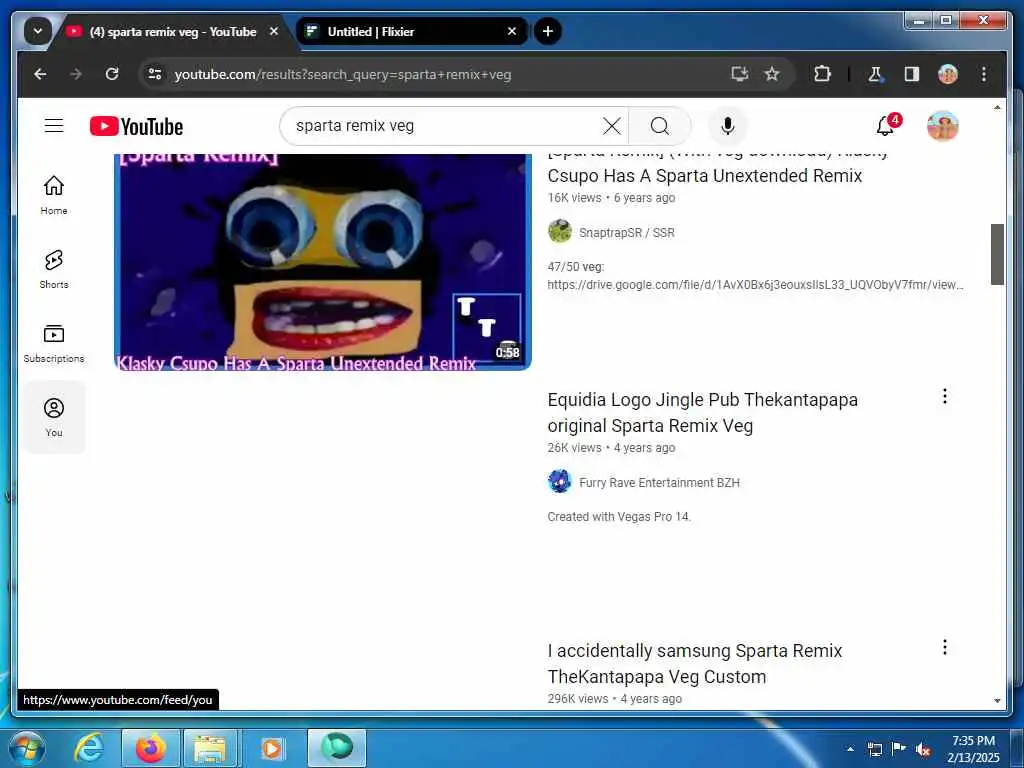Open the Windows Start button
This screenshot has height=768, width=1024.
pyautogui.click(x=25, y=749)
